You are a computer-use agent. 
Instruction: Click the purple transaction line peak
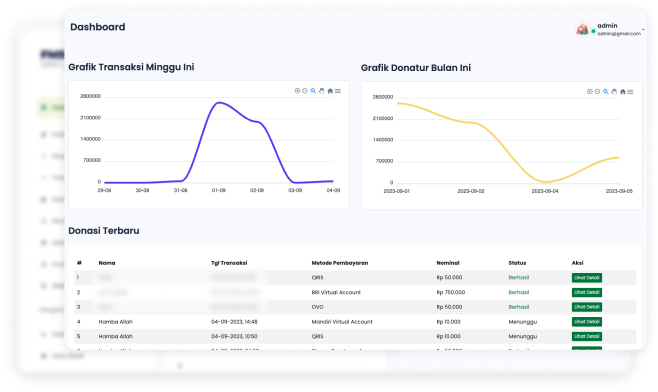pos(219,102)
